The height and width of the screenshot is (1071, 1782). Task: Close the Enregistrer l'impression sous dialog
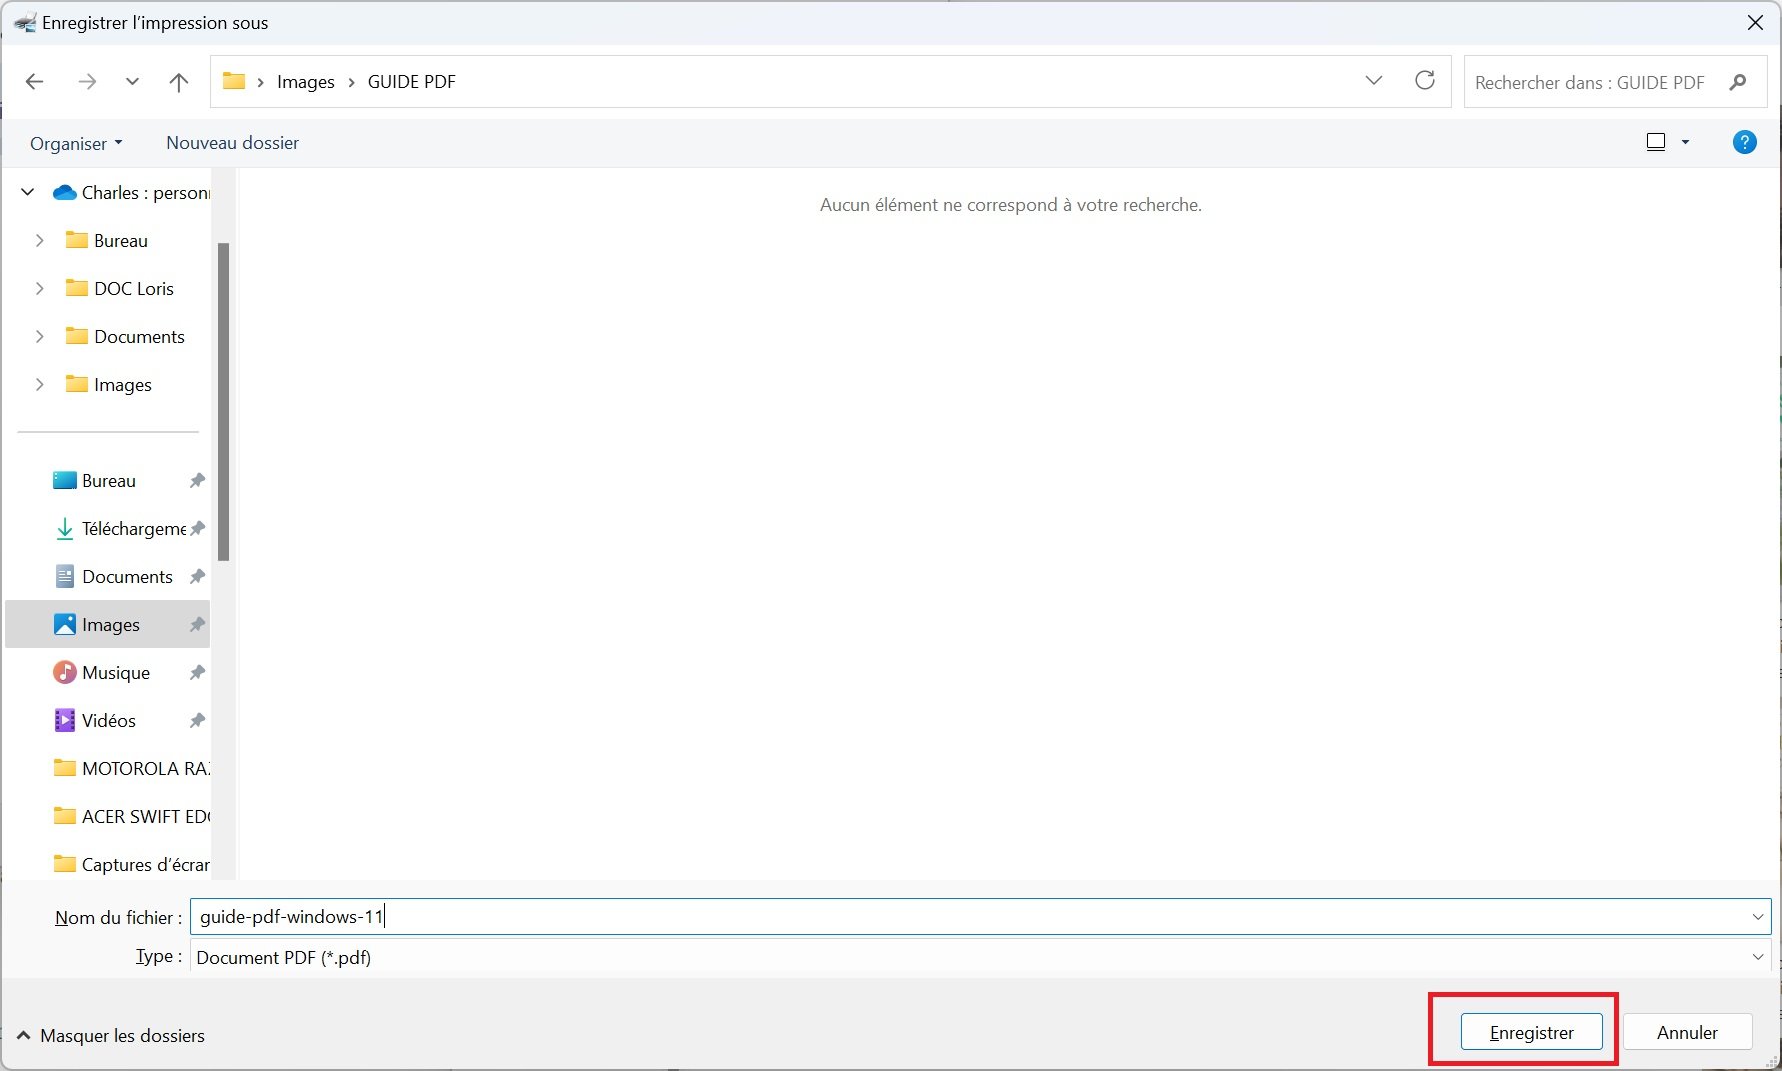tap(1755, 22)
